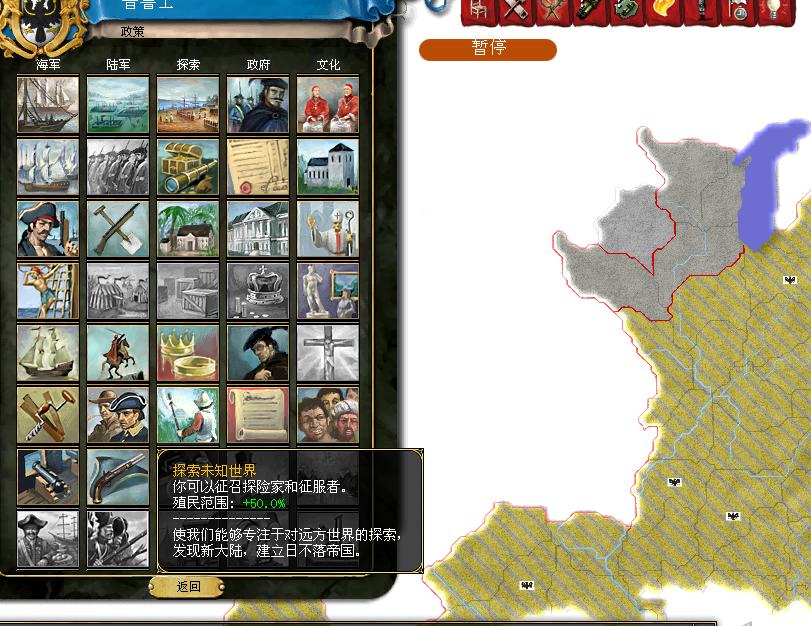Choose the flintlock pistol idea icon
The width and height of the screenshot is (811, 626).
118,477
